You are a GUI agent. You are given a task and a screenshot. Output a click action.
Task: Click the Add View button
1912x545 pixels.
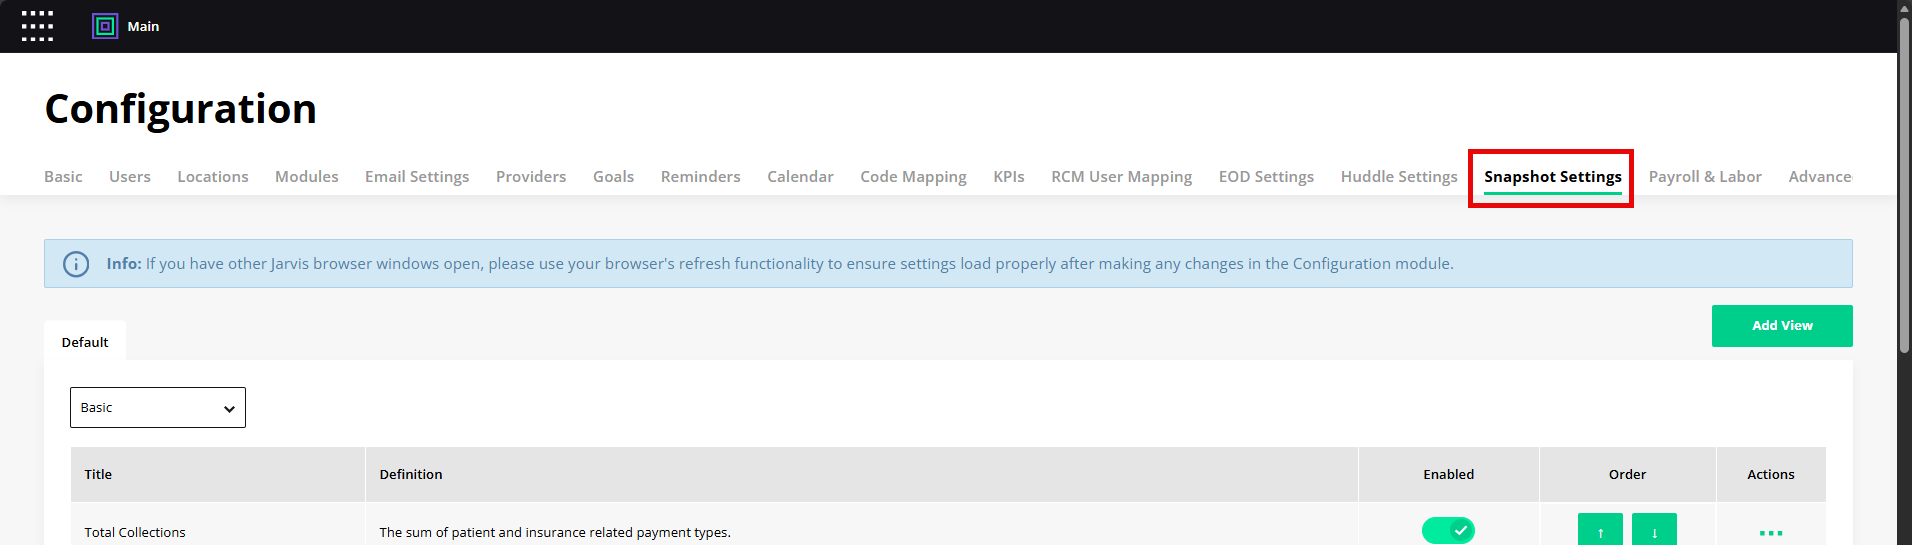point(1782,326)
